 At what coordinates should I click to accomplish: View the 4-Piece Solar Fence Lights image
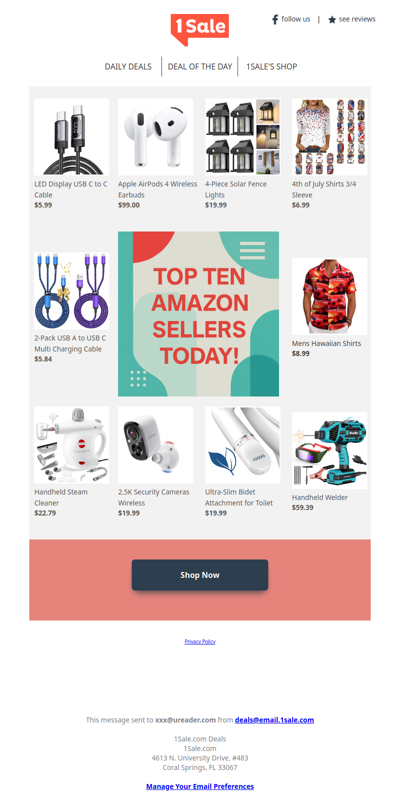pyautogui.click(x=242, y=137)
